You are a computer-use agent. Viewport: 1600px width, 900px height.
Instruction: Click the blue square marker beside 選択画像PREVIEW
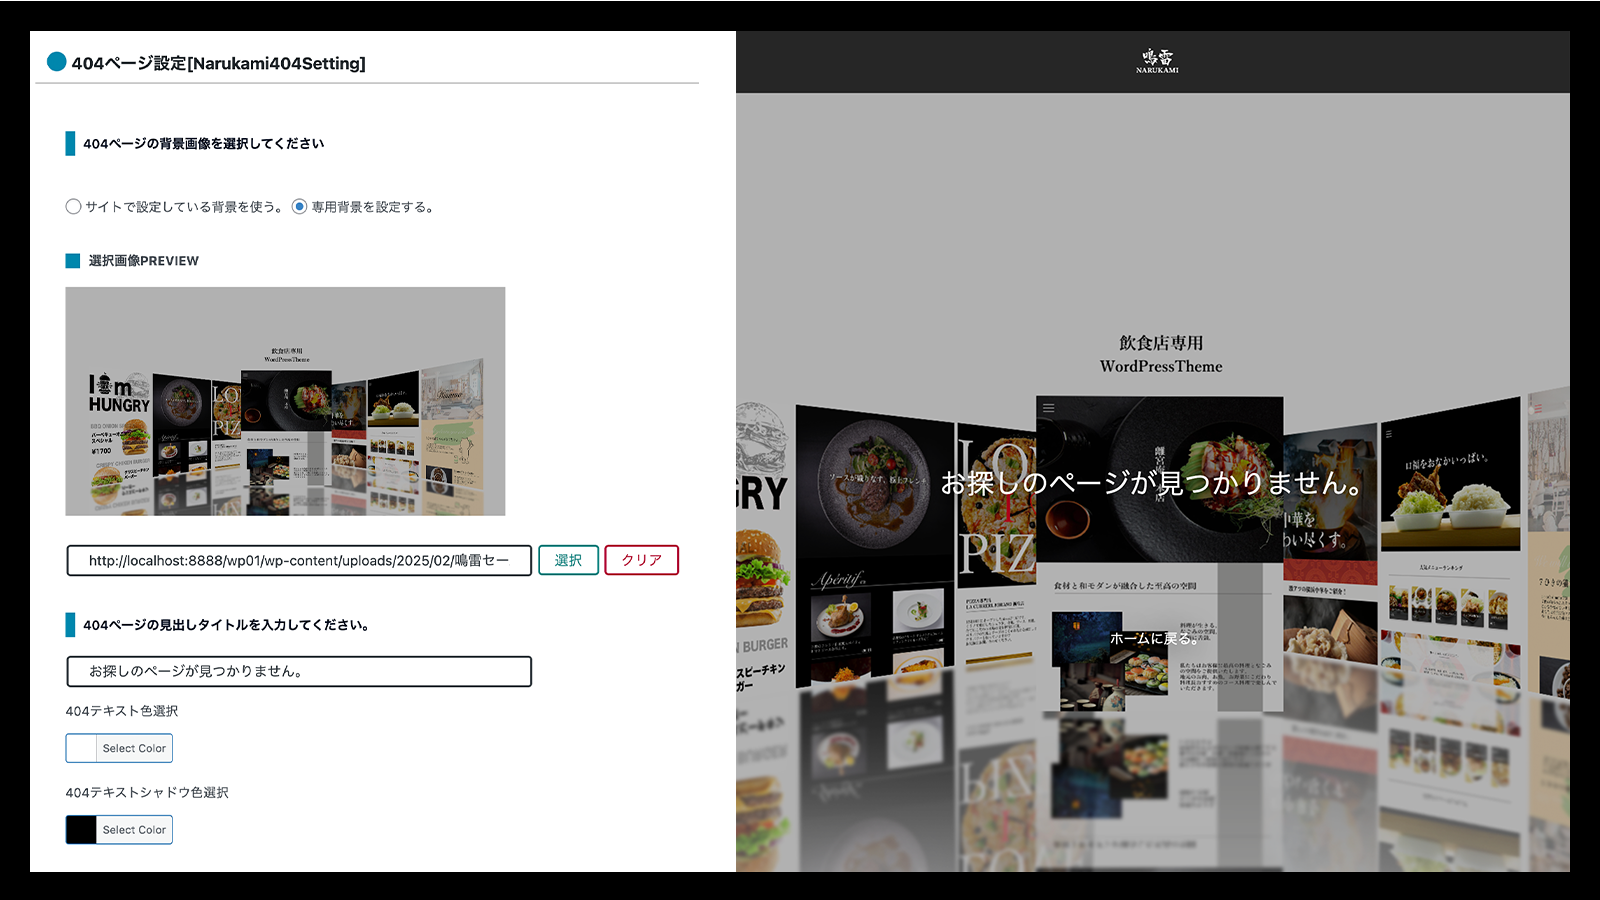point(72,261)
